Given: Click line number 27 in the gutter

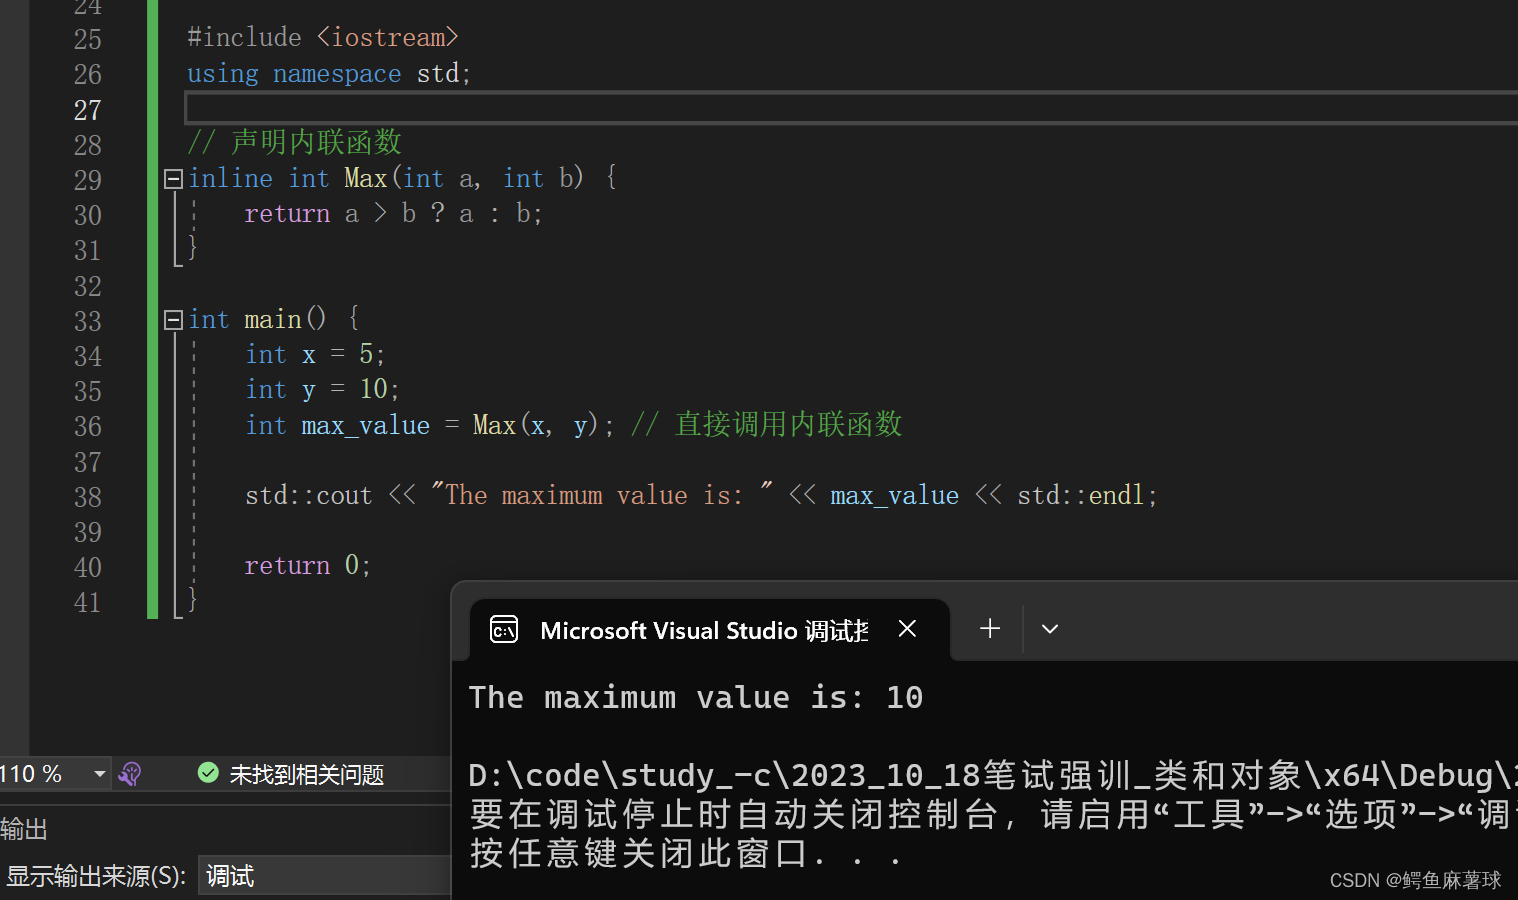Looking at the screenshot, I should pyautogui.click(x=88, y=110).
